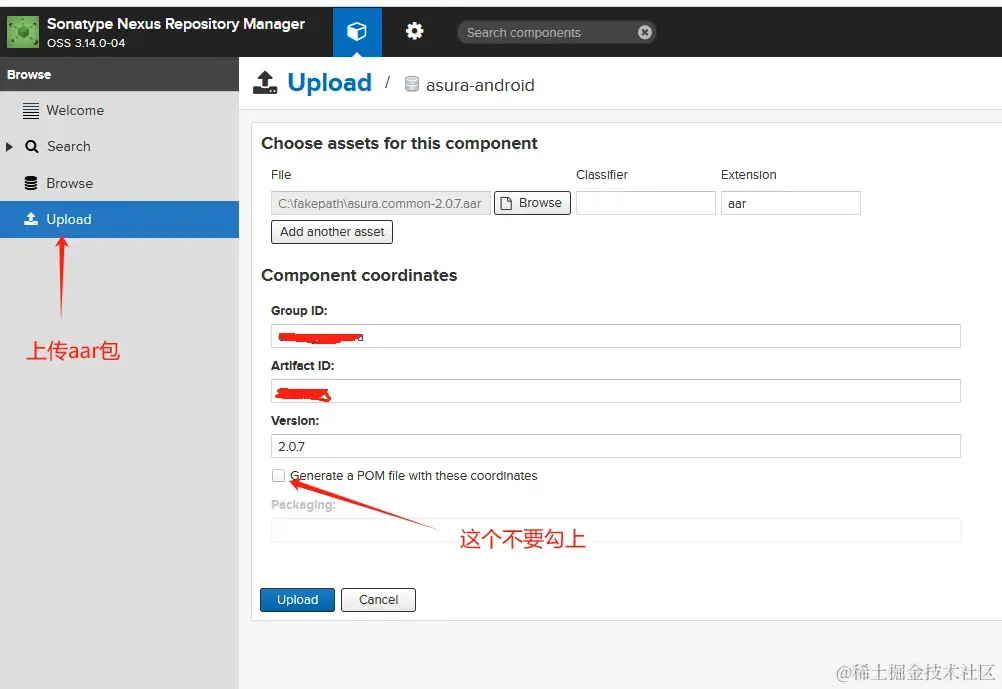This screenshot has height=689, width=1002.
Task: Toggle Generate a POM file checkbox
Action: coord(278,476)
